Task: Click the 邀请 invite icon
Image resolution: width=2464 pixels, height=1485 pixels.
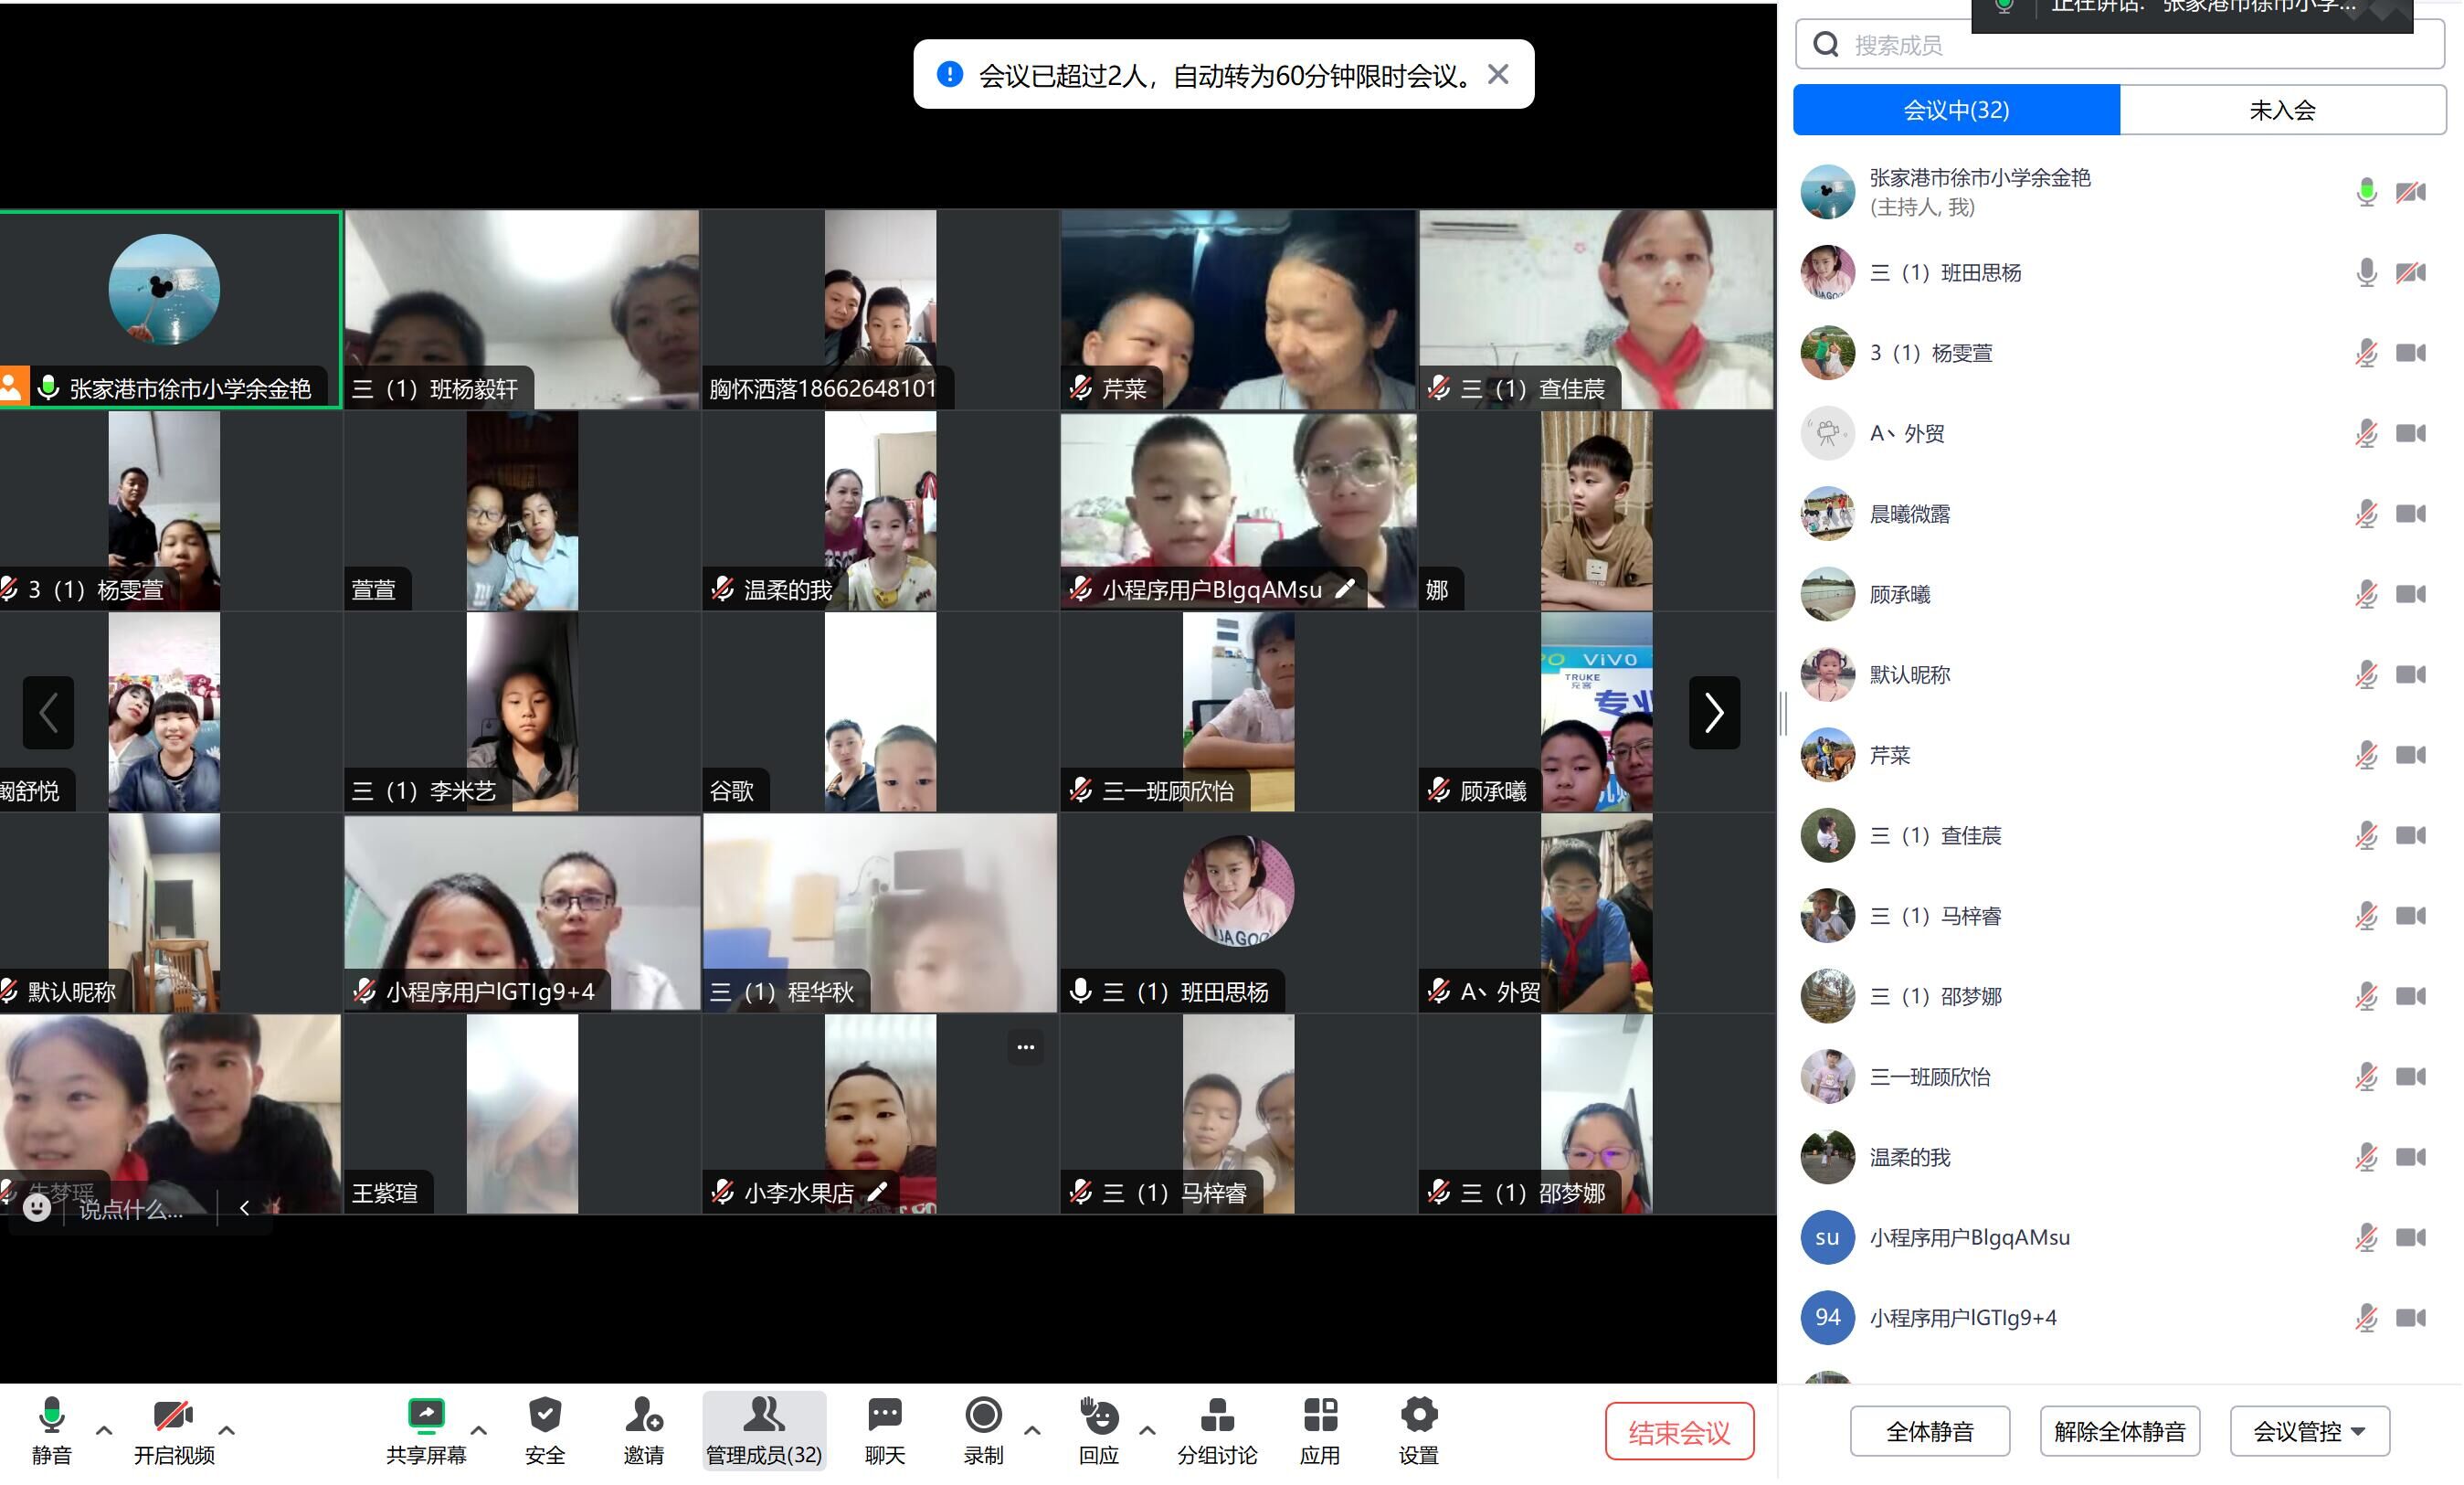Action: pyautogui.click(x=643, y=1416)
